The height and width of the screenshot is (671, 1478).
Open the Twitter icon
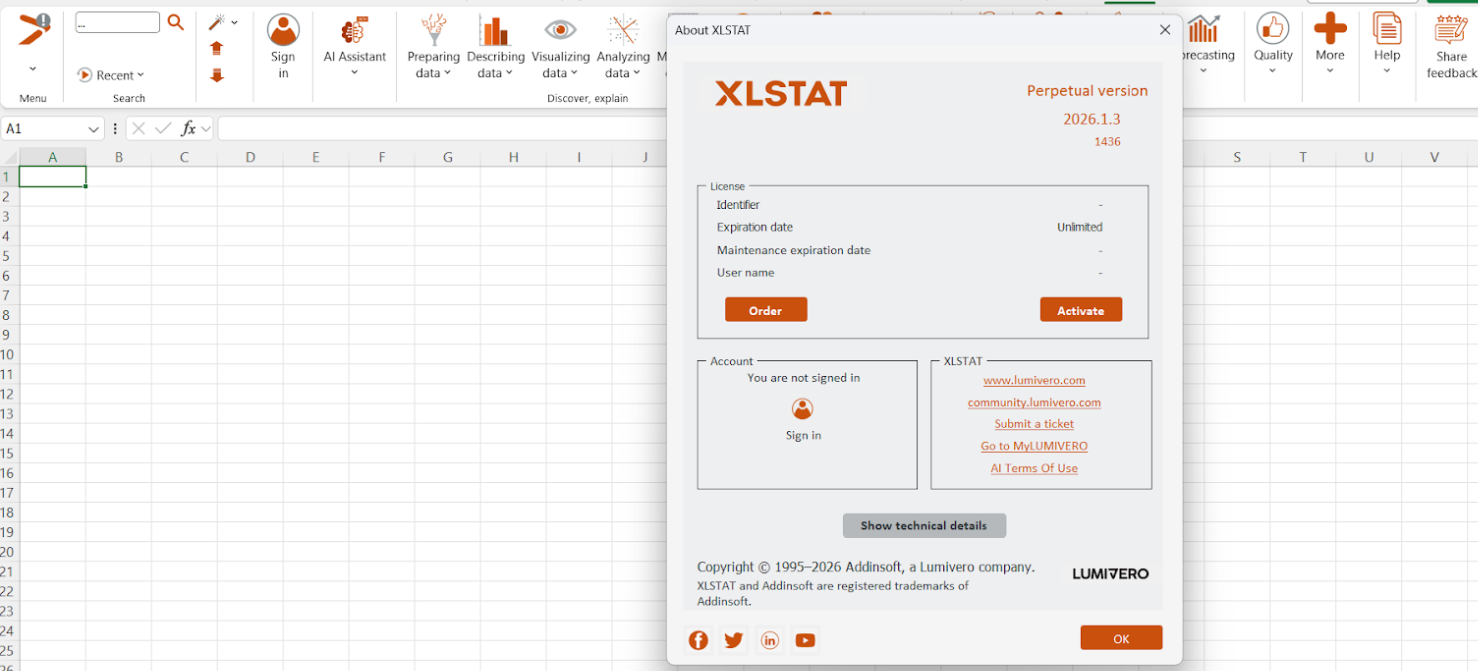(x=734, y=640)
